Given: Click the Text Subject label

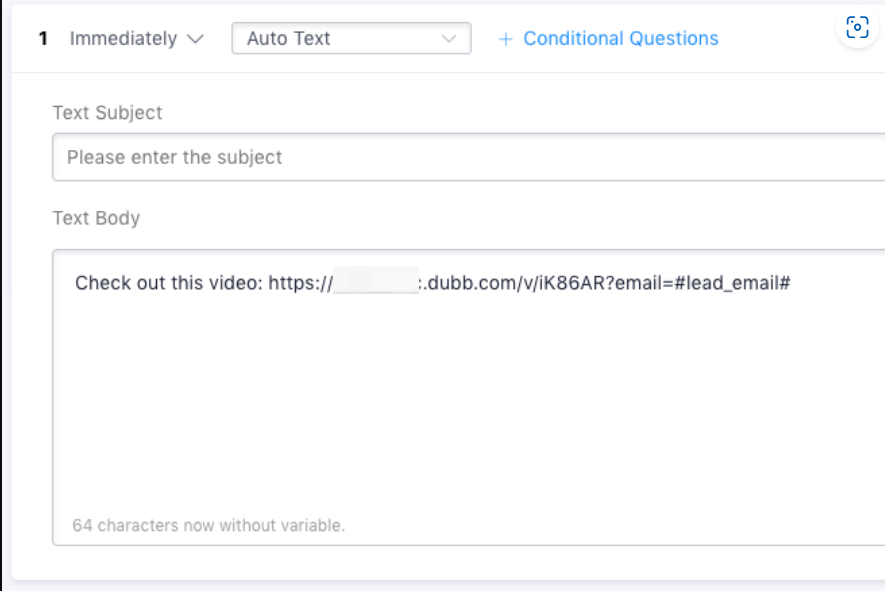Looking at the screenshot, I should coord(107,113).
